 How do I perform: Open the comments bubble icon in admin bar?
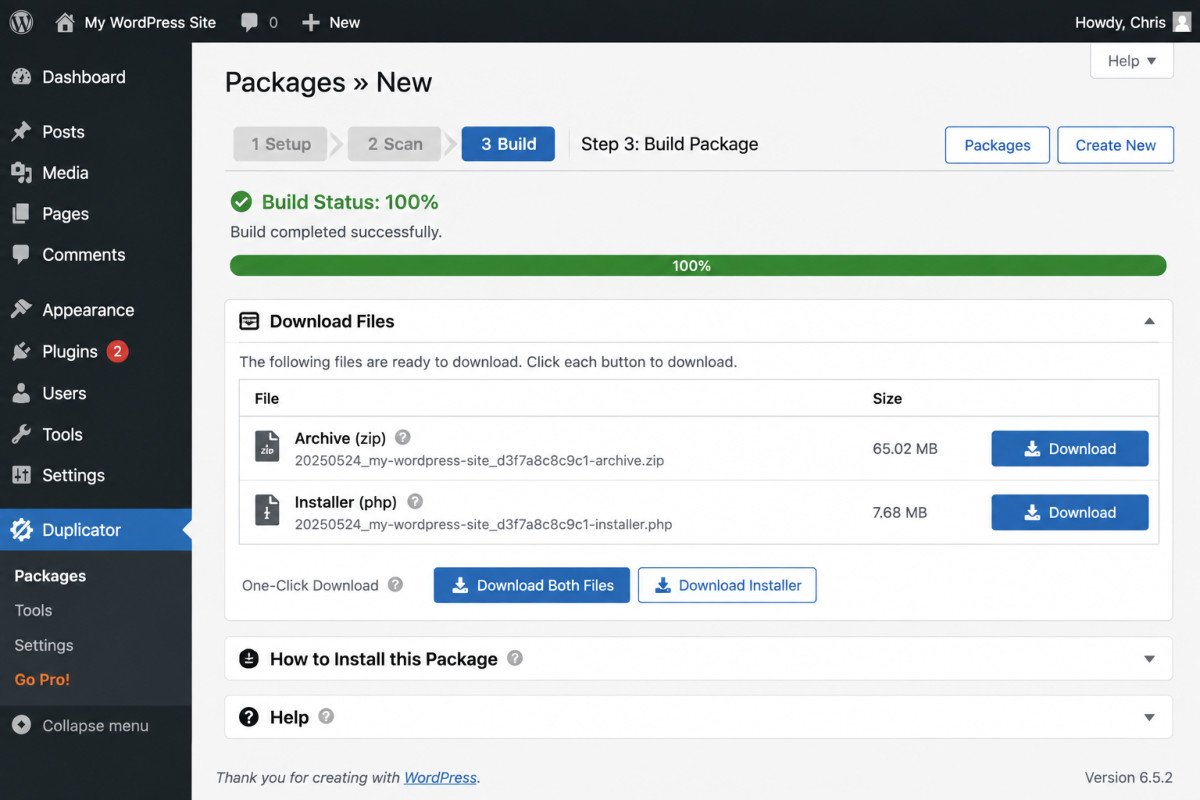(x=250, y=22)
